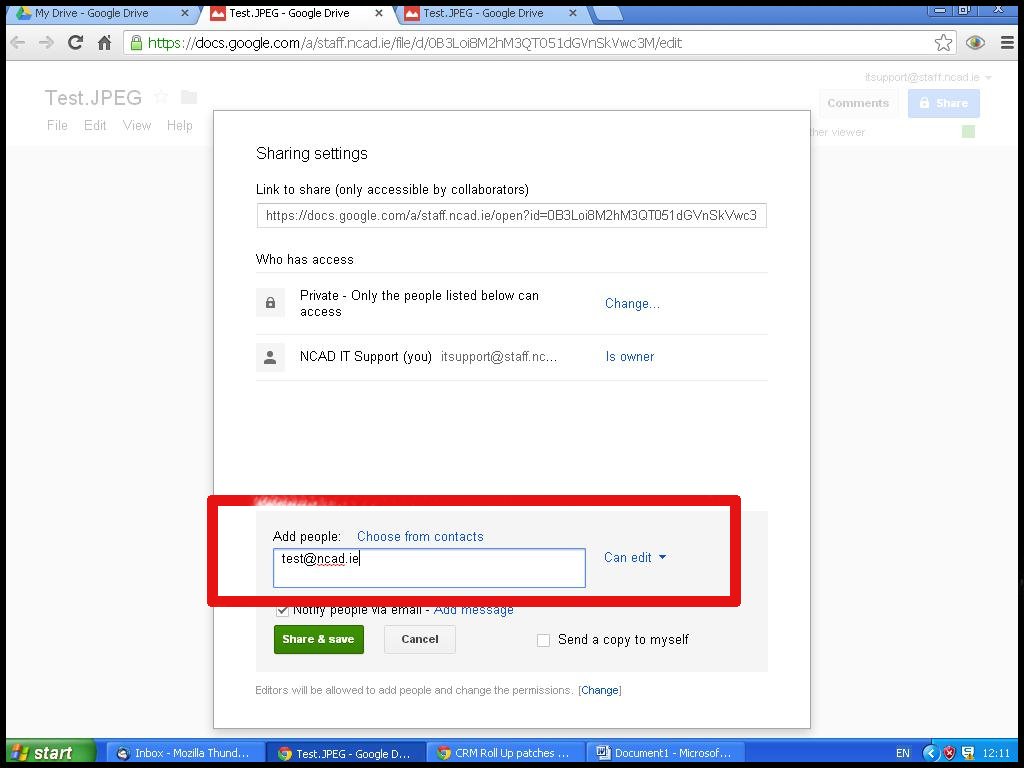Click the Add people email field
The image size is (1024, 768).
[429, 568]
